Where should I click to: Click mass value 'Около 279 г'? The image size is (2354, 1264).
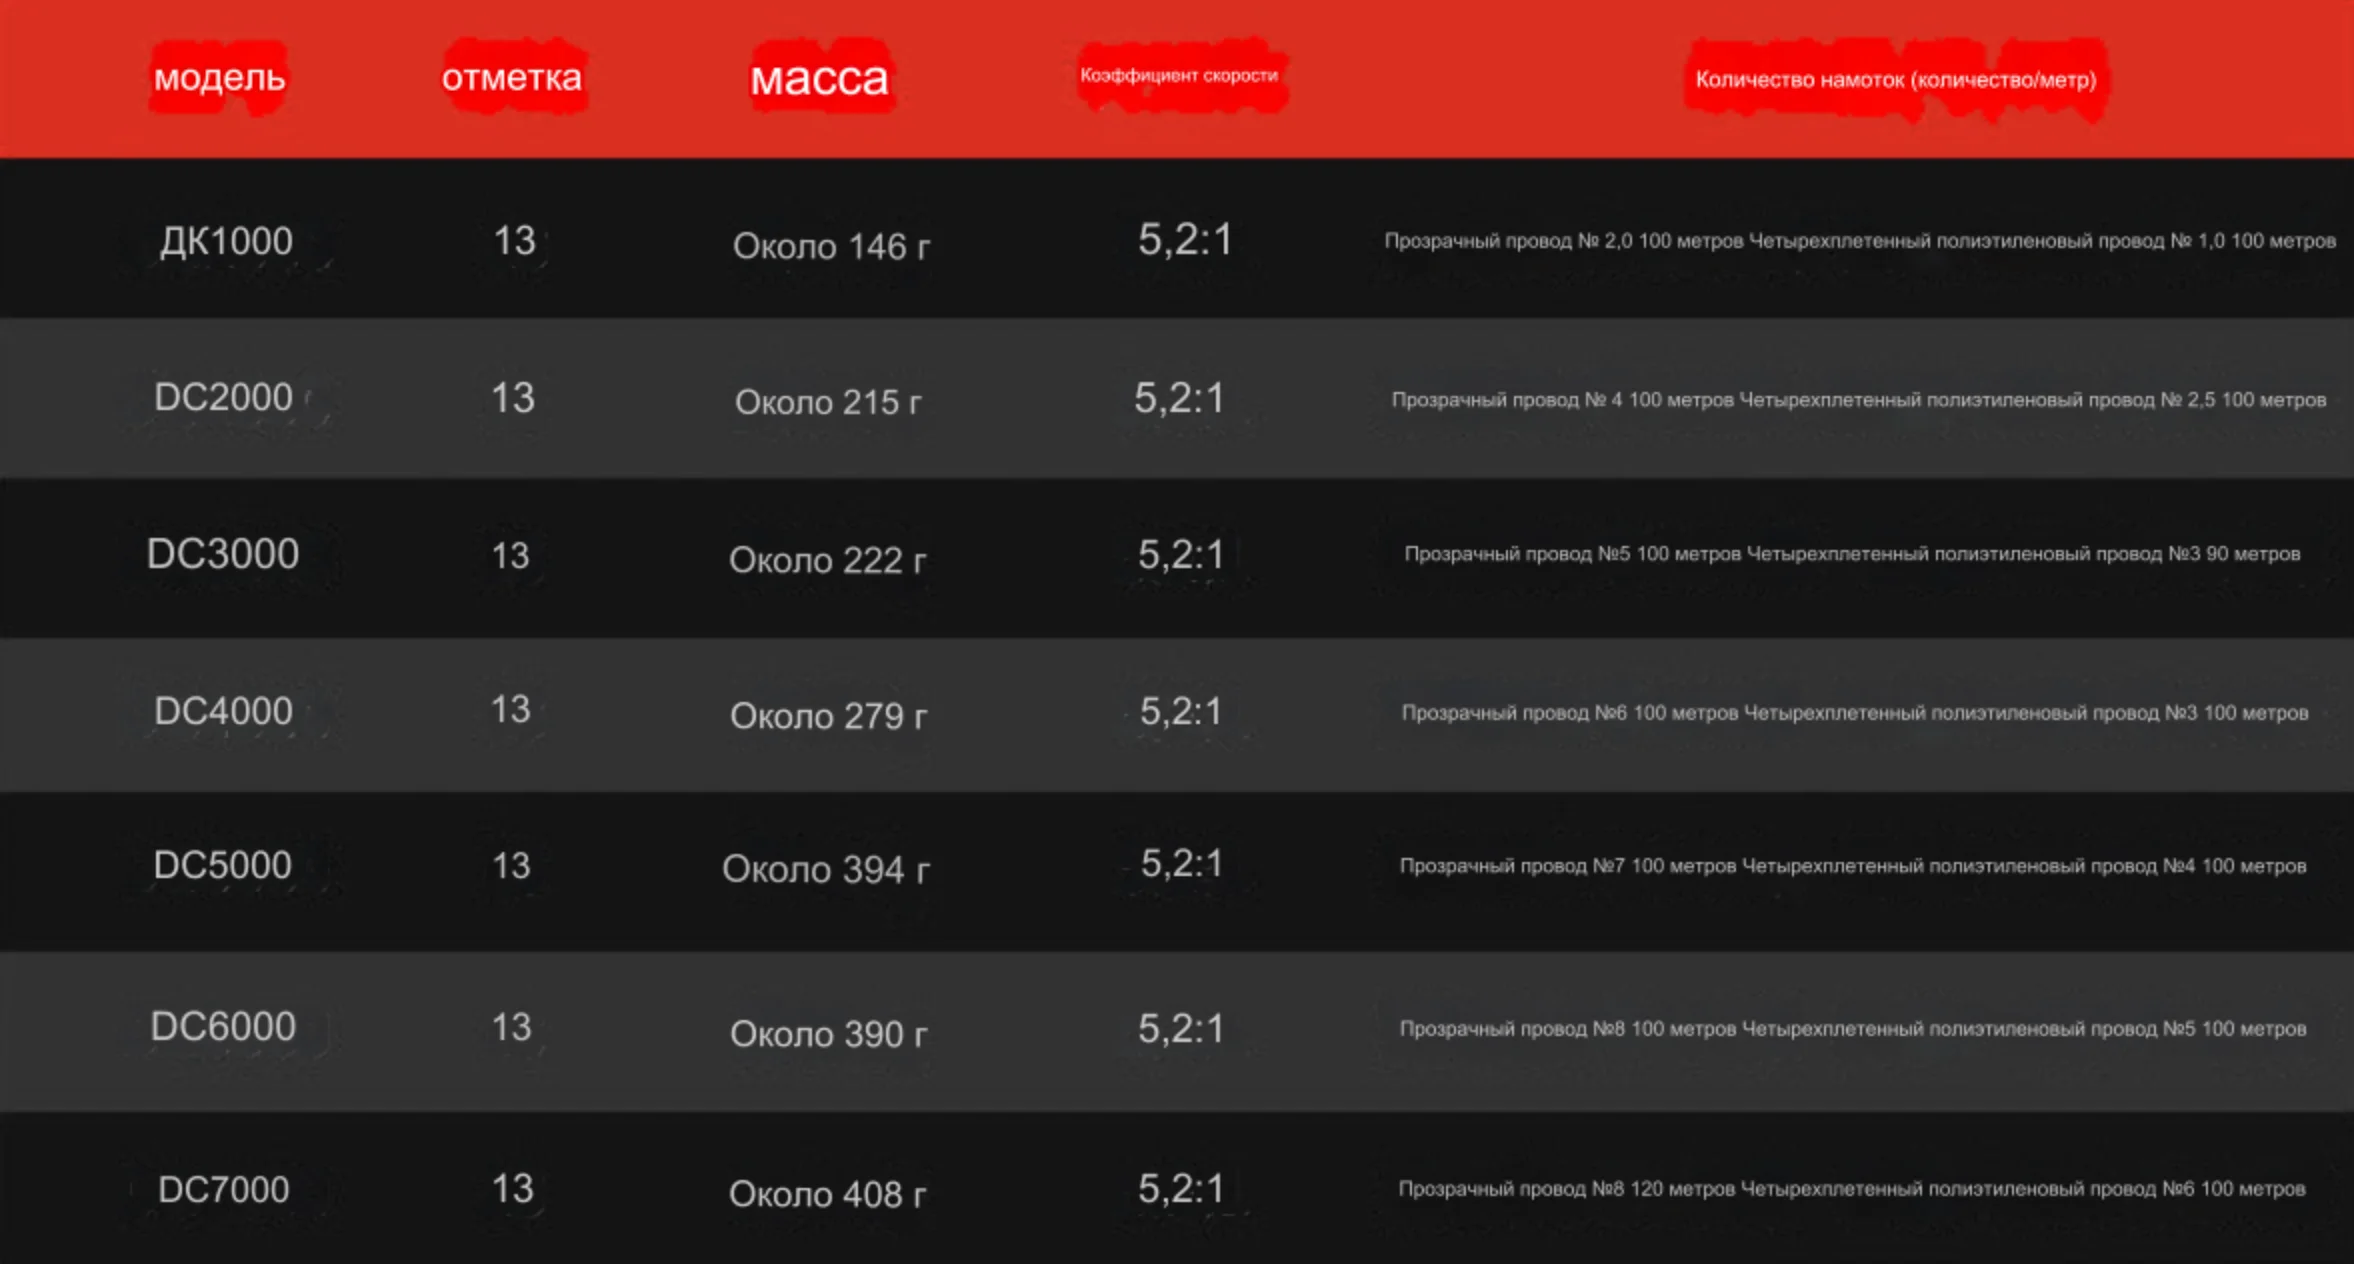click(x=828, y=716)
